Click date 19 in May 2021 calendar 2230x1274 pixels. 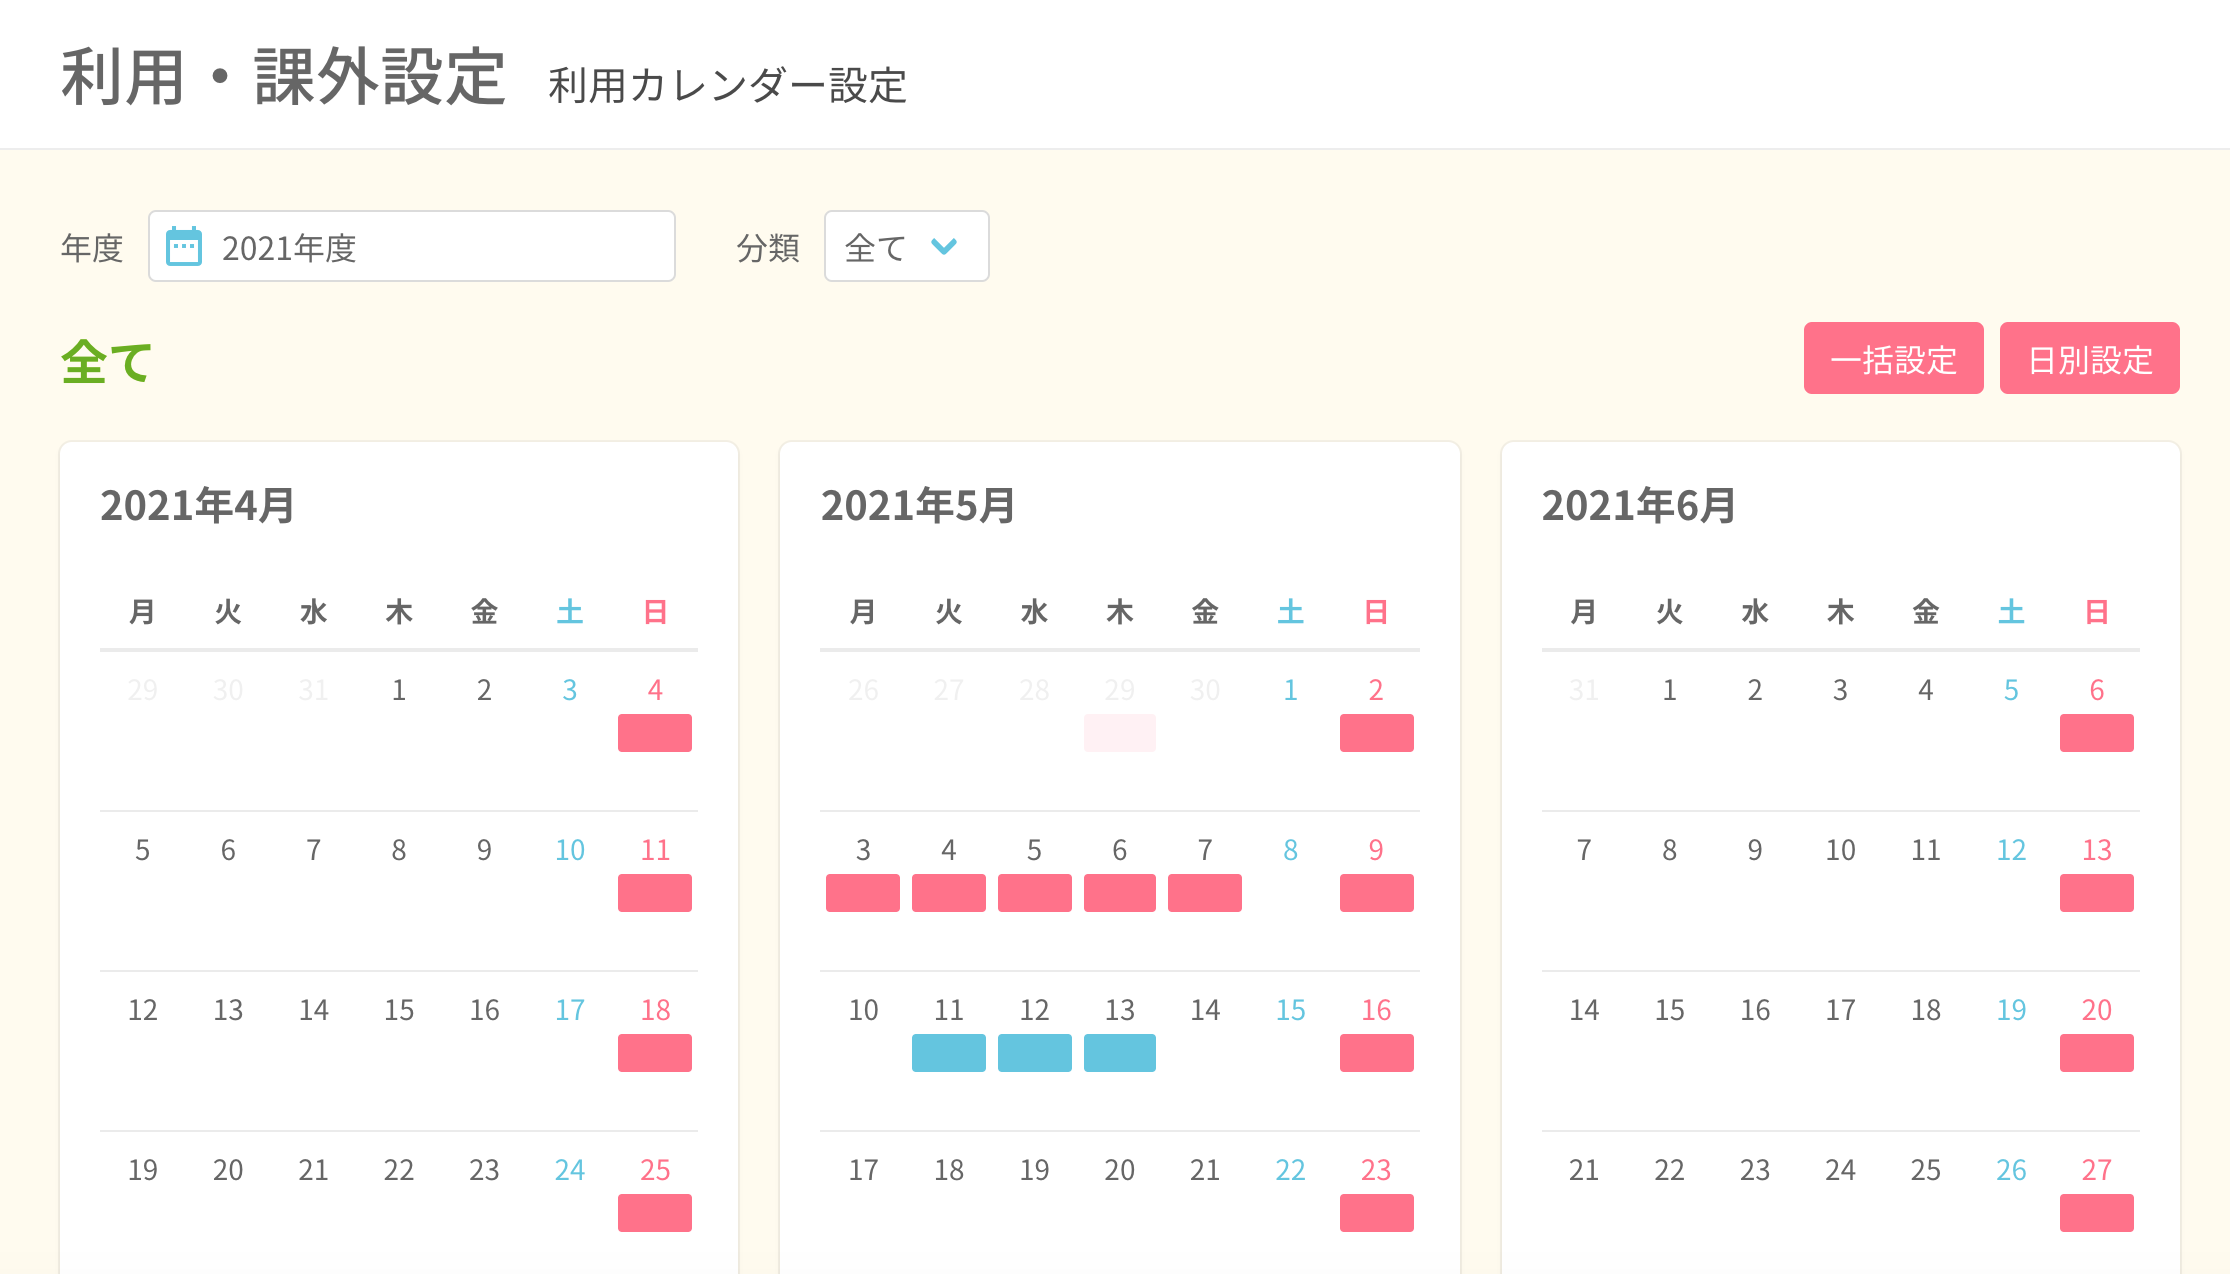pos(1035,1170)
